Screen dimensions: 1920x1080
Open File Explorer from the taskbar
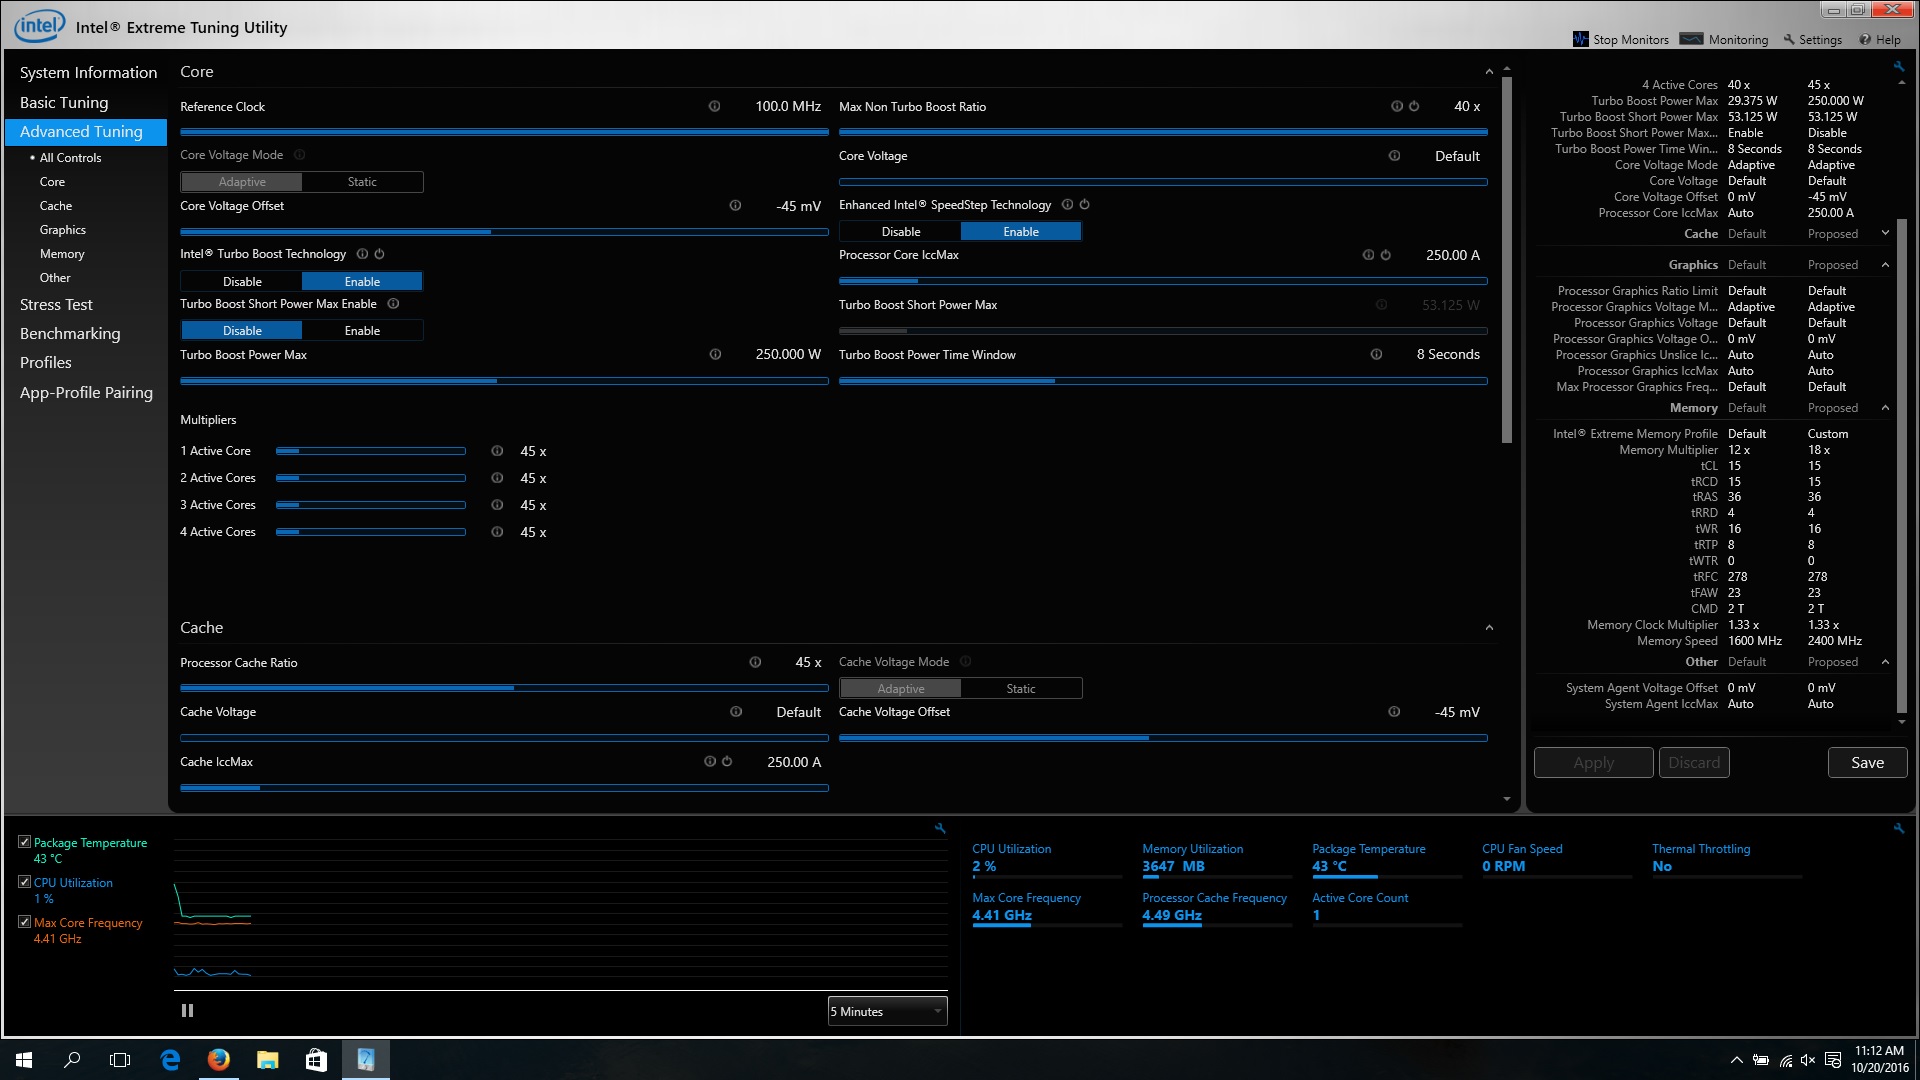pos(267,1060)
